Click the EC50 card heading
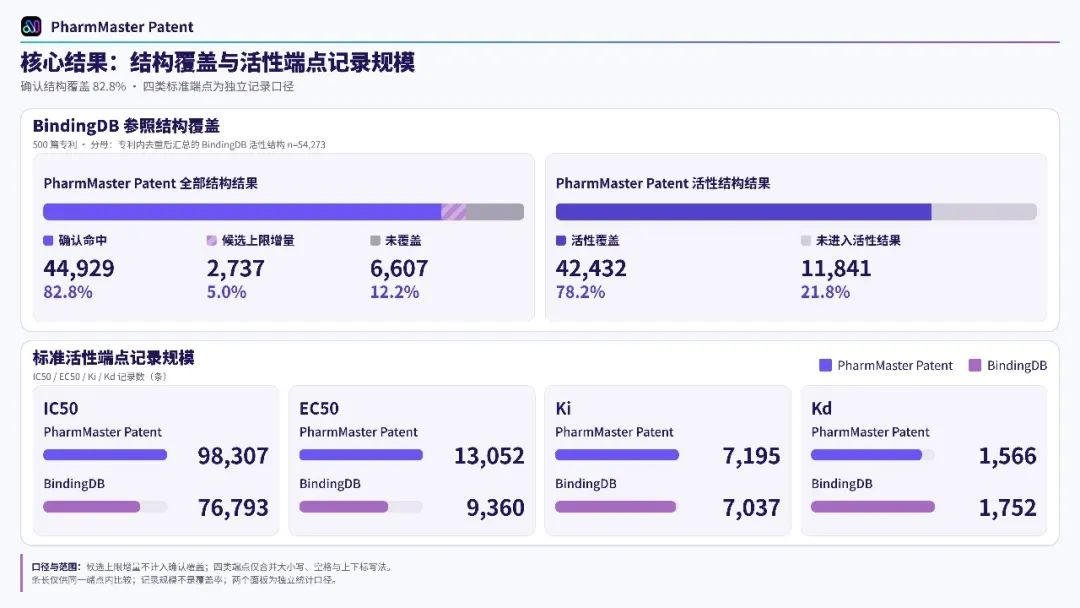Viewport: 1080px width, 608px height. coord(319,408)
